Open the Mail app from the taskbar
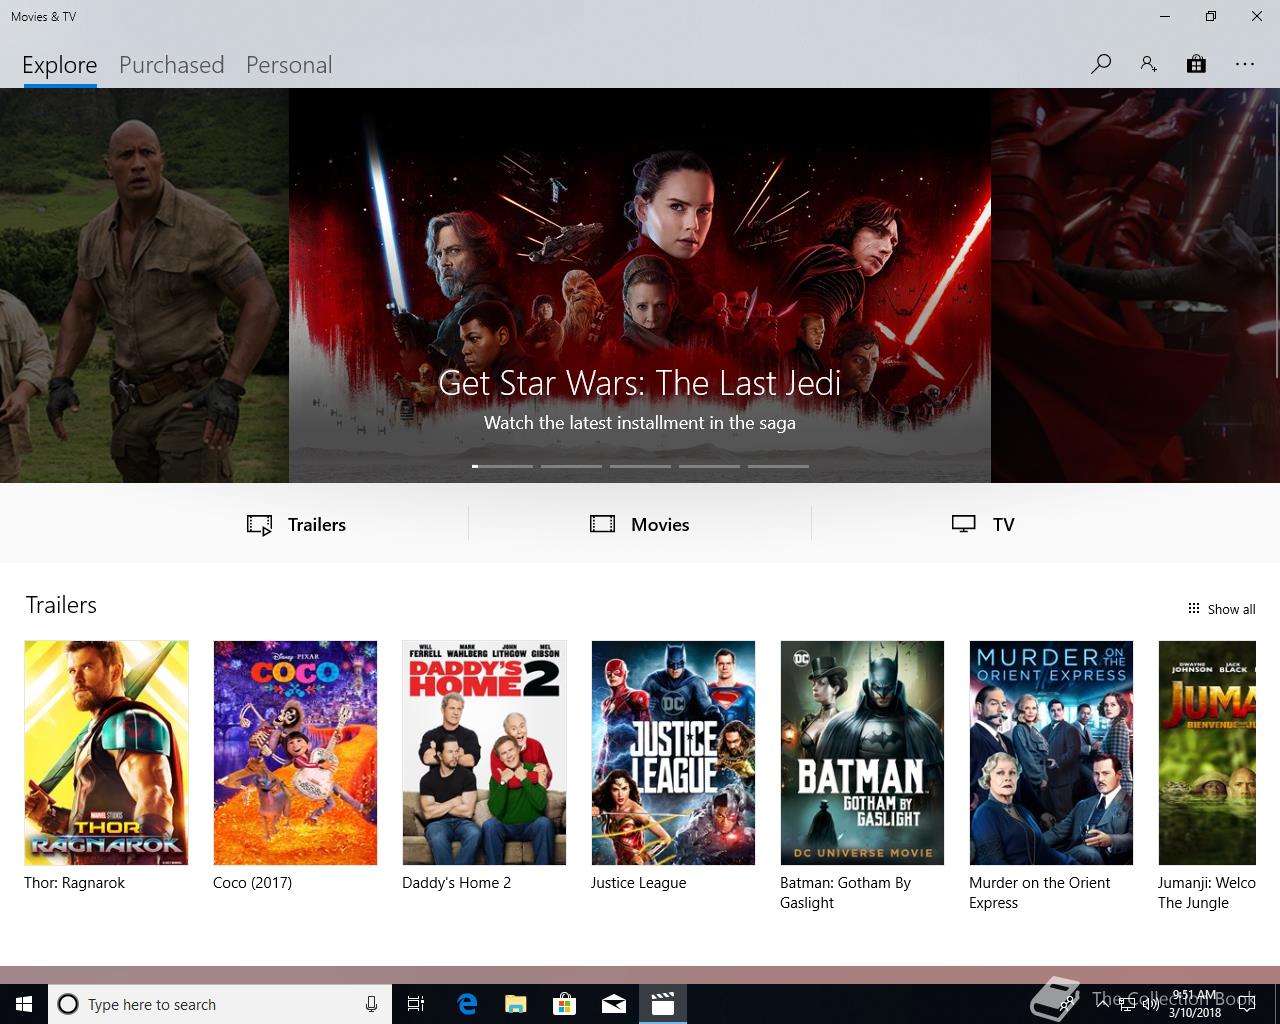 click(x=614, y=1004)
